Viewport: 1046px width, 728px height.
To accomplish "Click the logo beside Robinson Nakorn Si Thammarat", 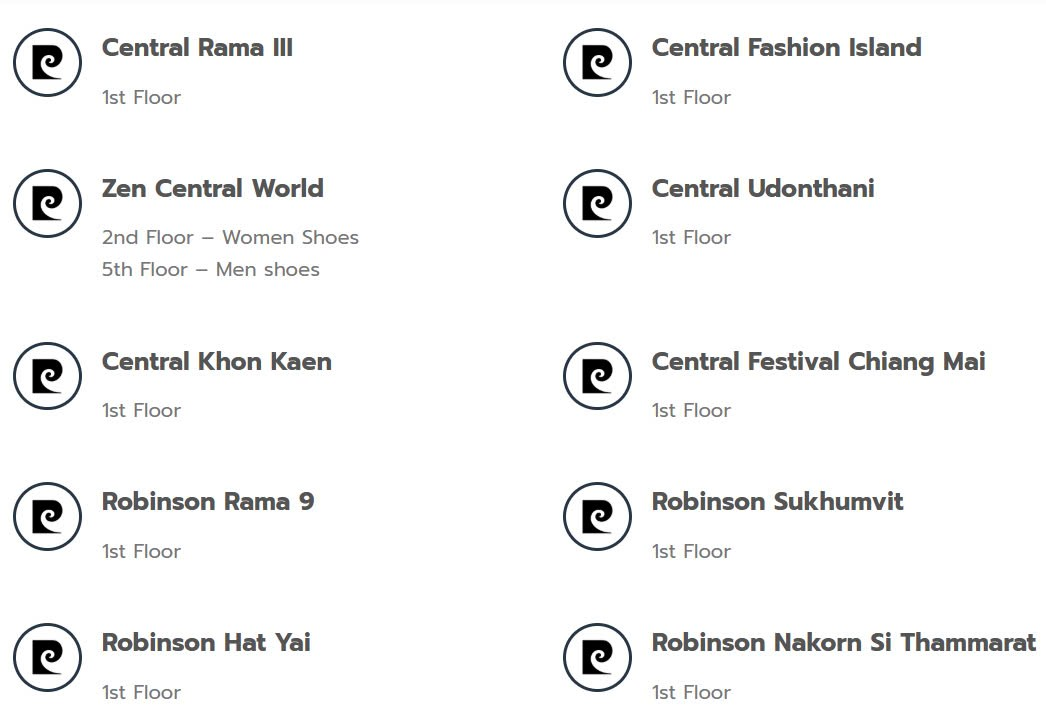I will (597, 658).
